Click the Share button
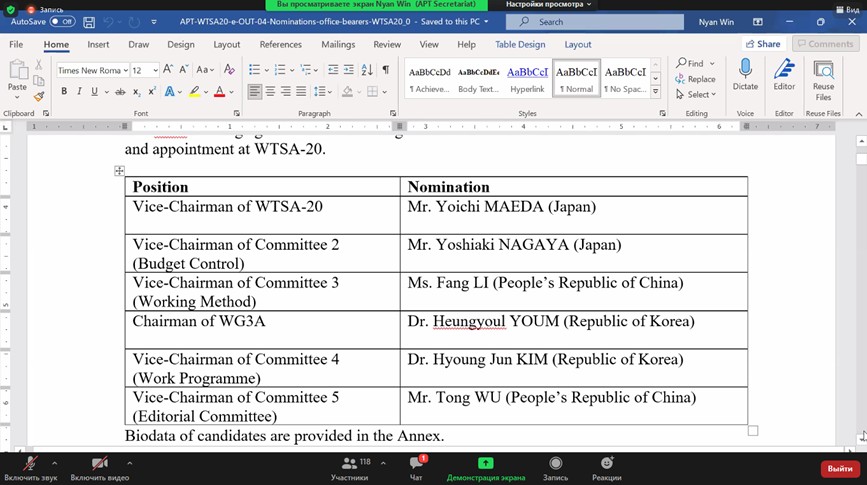 763,44
